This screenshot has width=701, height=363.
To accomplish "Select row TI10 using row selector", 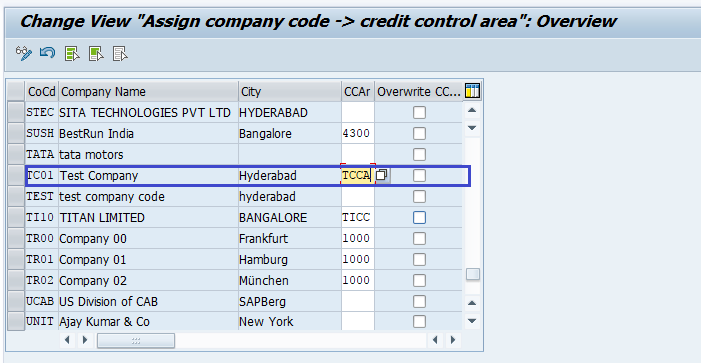I will coord(16,218).
